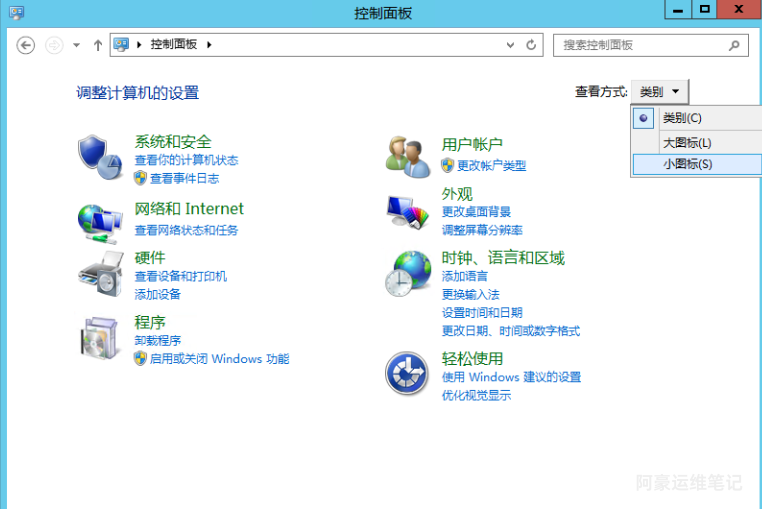Open 使用 Windows 建议的设置 link
Image resolution: width=762 pixels, height=509 pixels.
511,377
